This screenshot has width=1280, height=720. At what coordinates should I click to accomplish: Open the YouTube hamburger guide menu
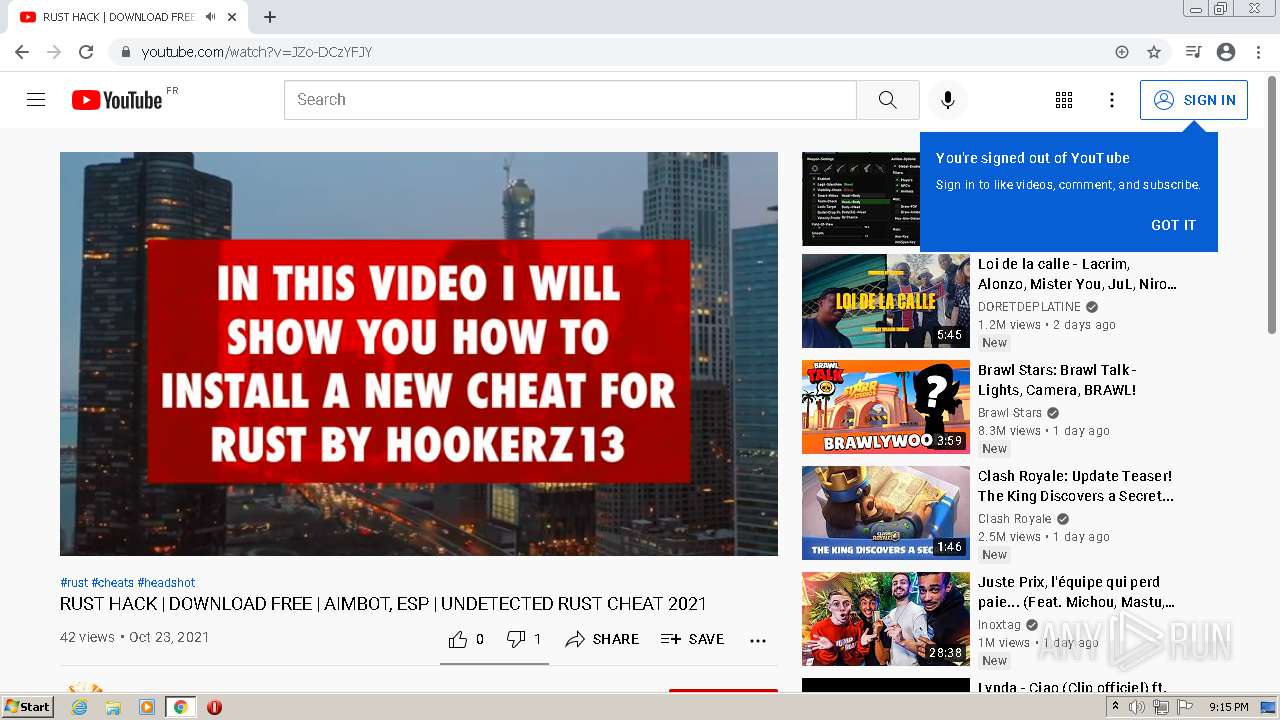[36, 100]
